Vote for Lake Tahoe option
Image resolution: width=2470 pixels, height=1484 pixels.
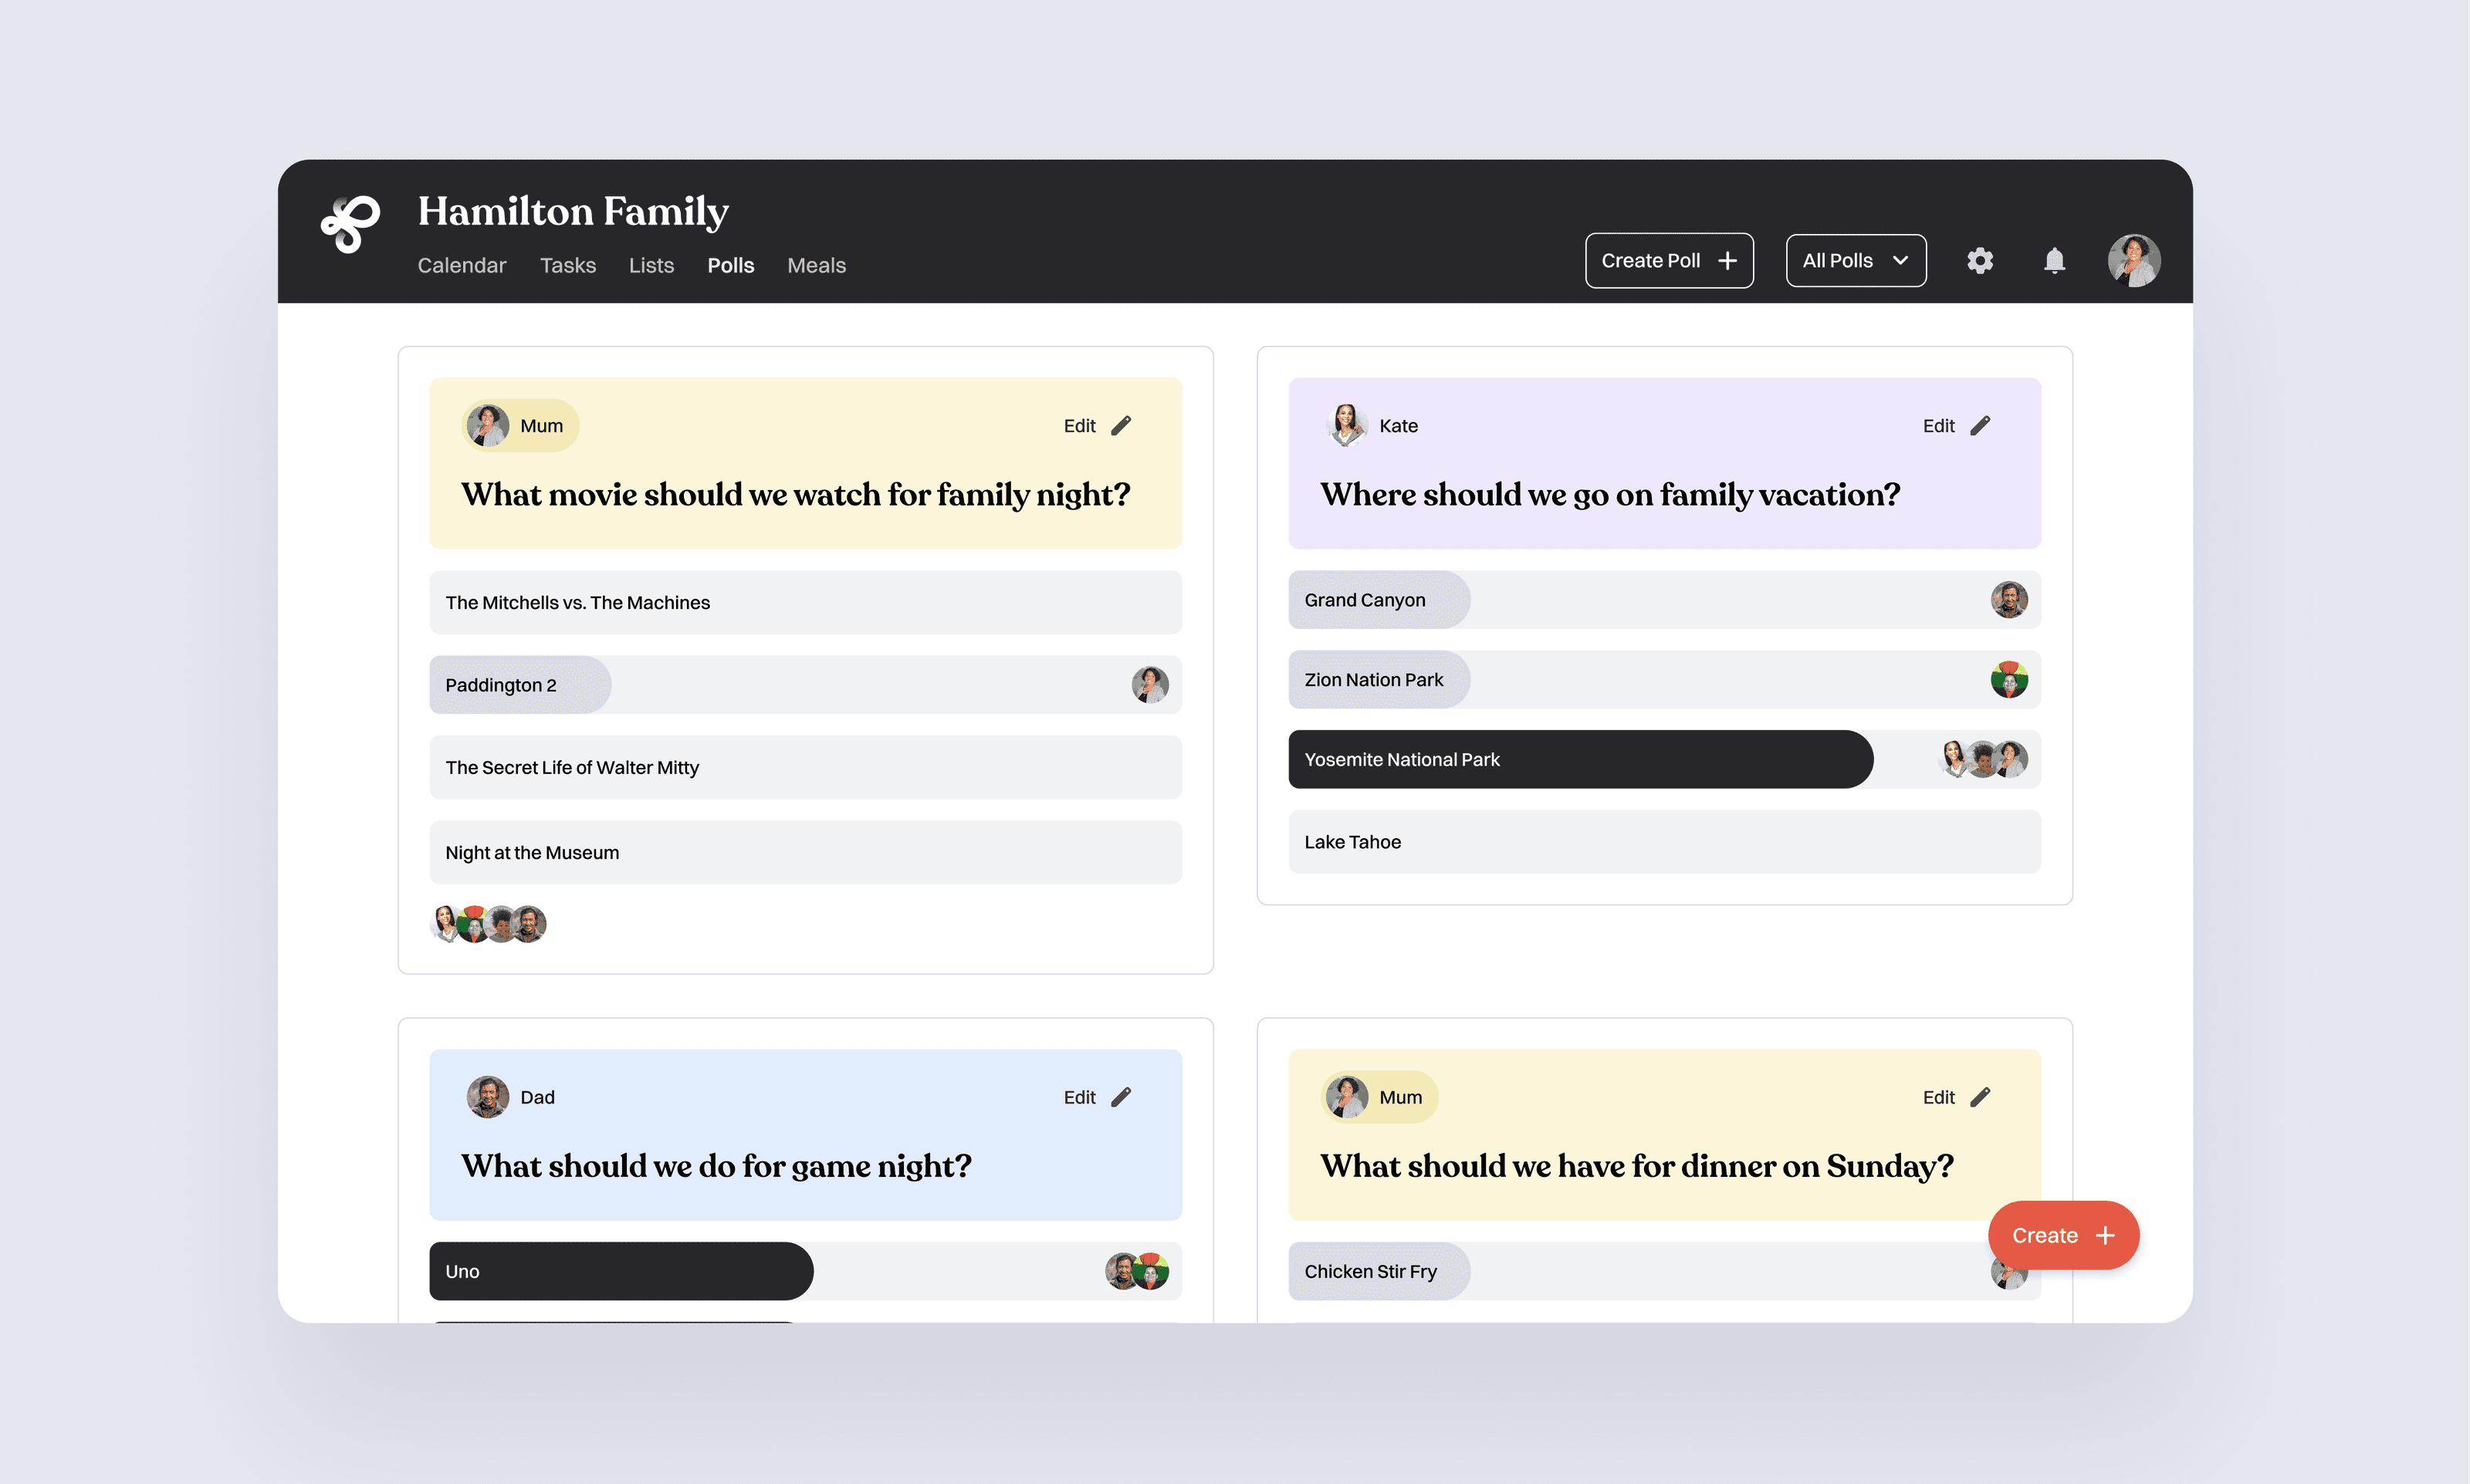point(1664,842)
